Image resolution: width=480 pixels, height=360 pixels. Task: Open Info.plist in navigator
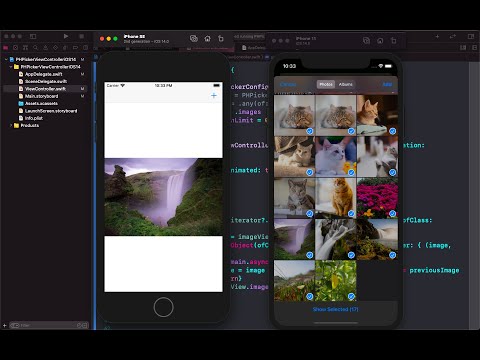[34, 118]
